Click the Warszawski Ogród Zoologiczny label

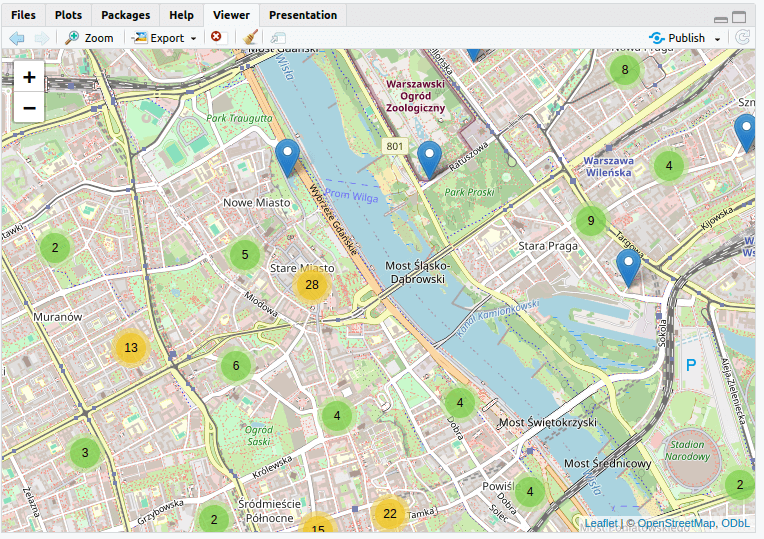(416, 96)
